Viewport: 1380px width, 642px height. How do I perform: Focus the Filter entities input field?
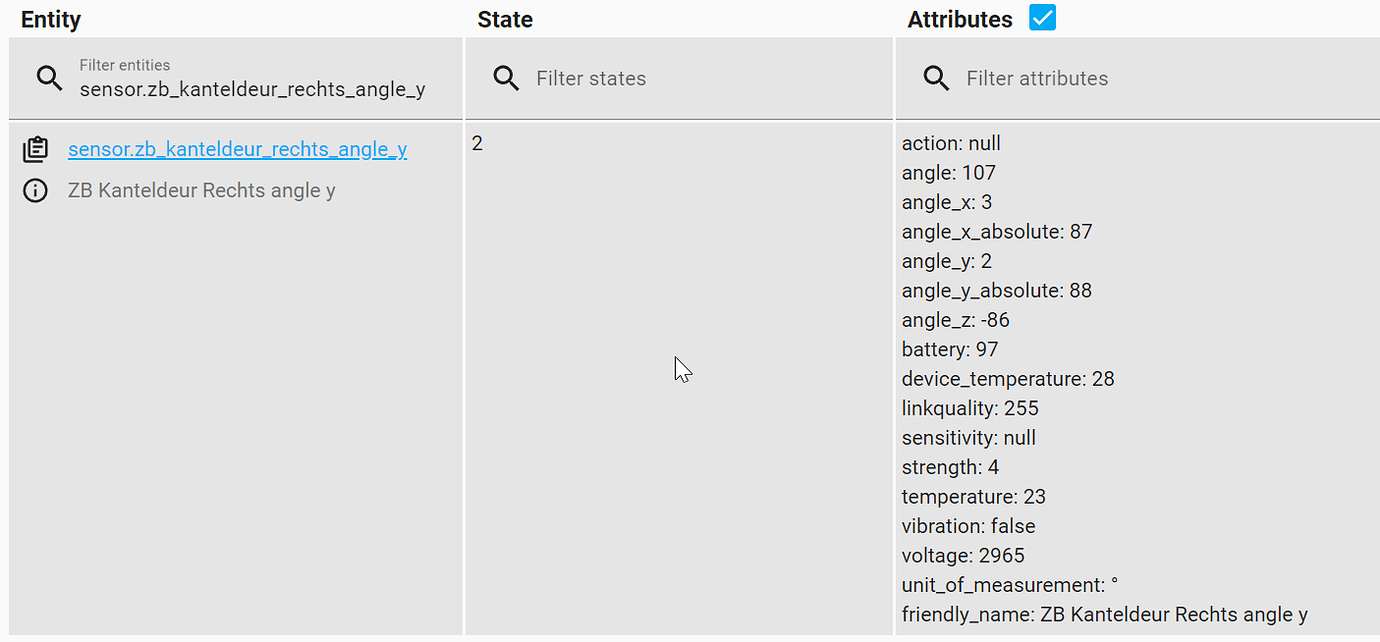[x=252, y=89]
